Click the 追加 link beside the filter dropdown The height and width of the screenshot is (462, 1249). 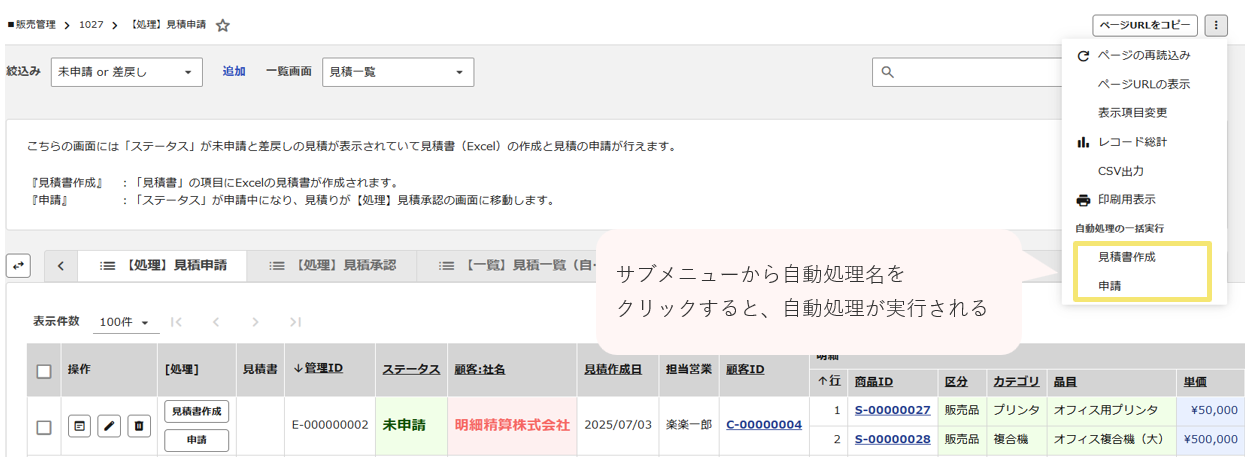coord(234,72)
